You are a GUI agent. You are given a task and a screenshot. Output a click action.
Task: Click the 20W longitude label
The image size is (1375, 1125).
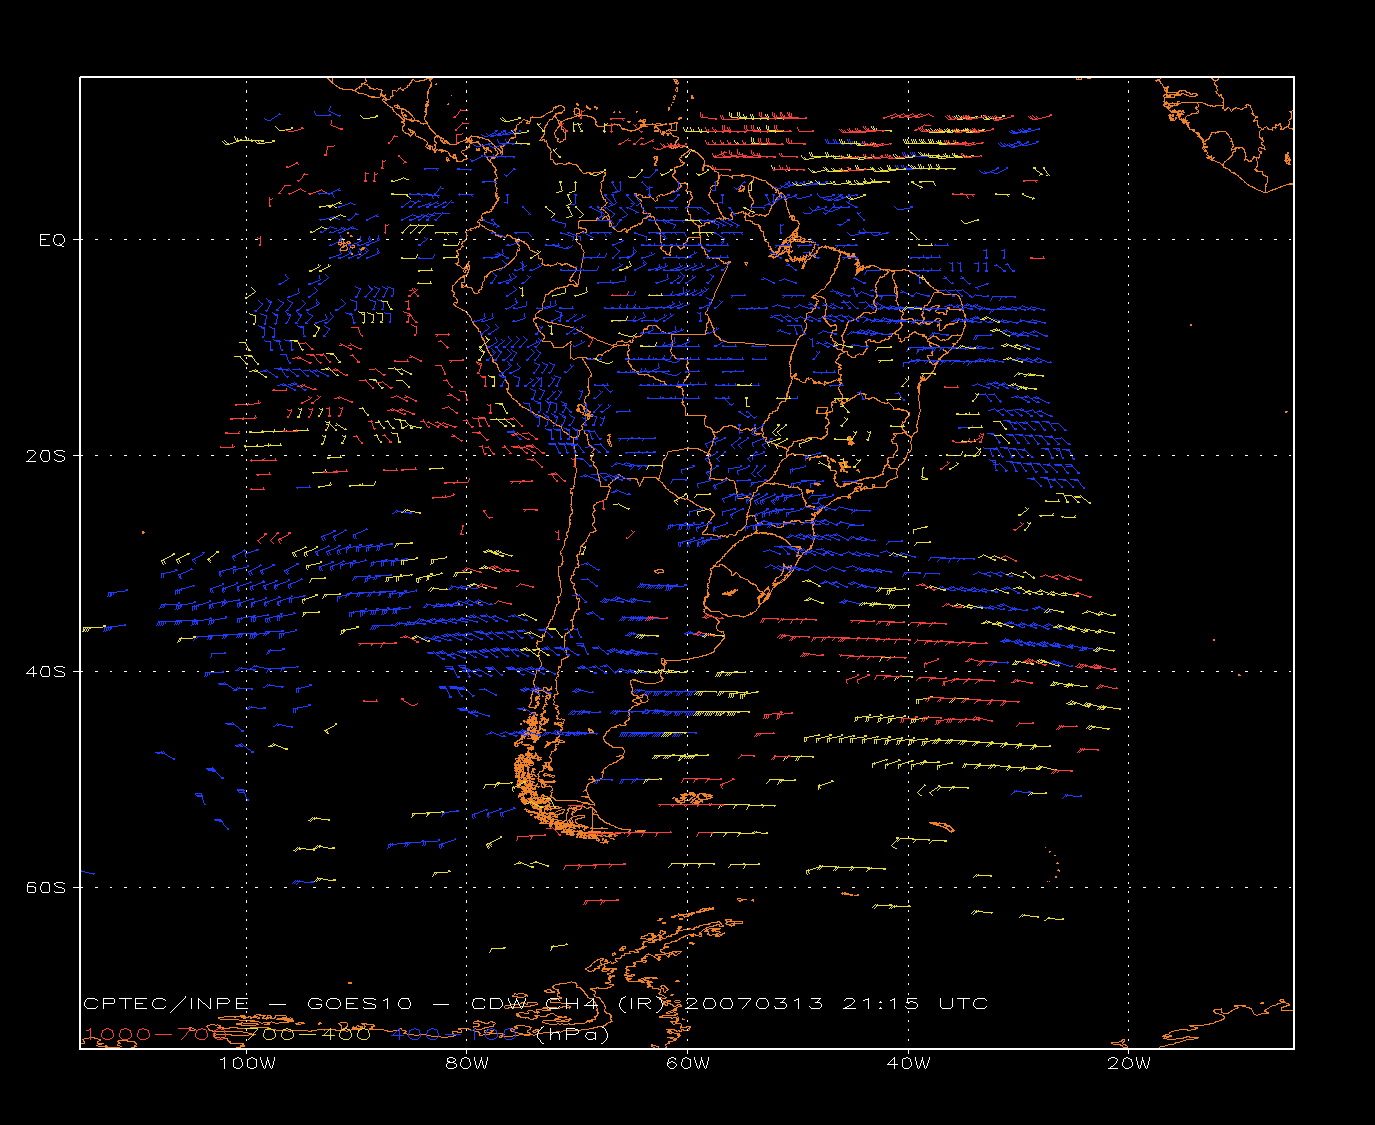1129,1063
